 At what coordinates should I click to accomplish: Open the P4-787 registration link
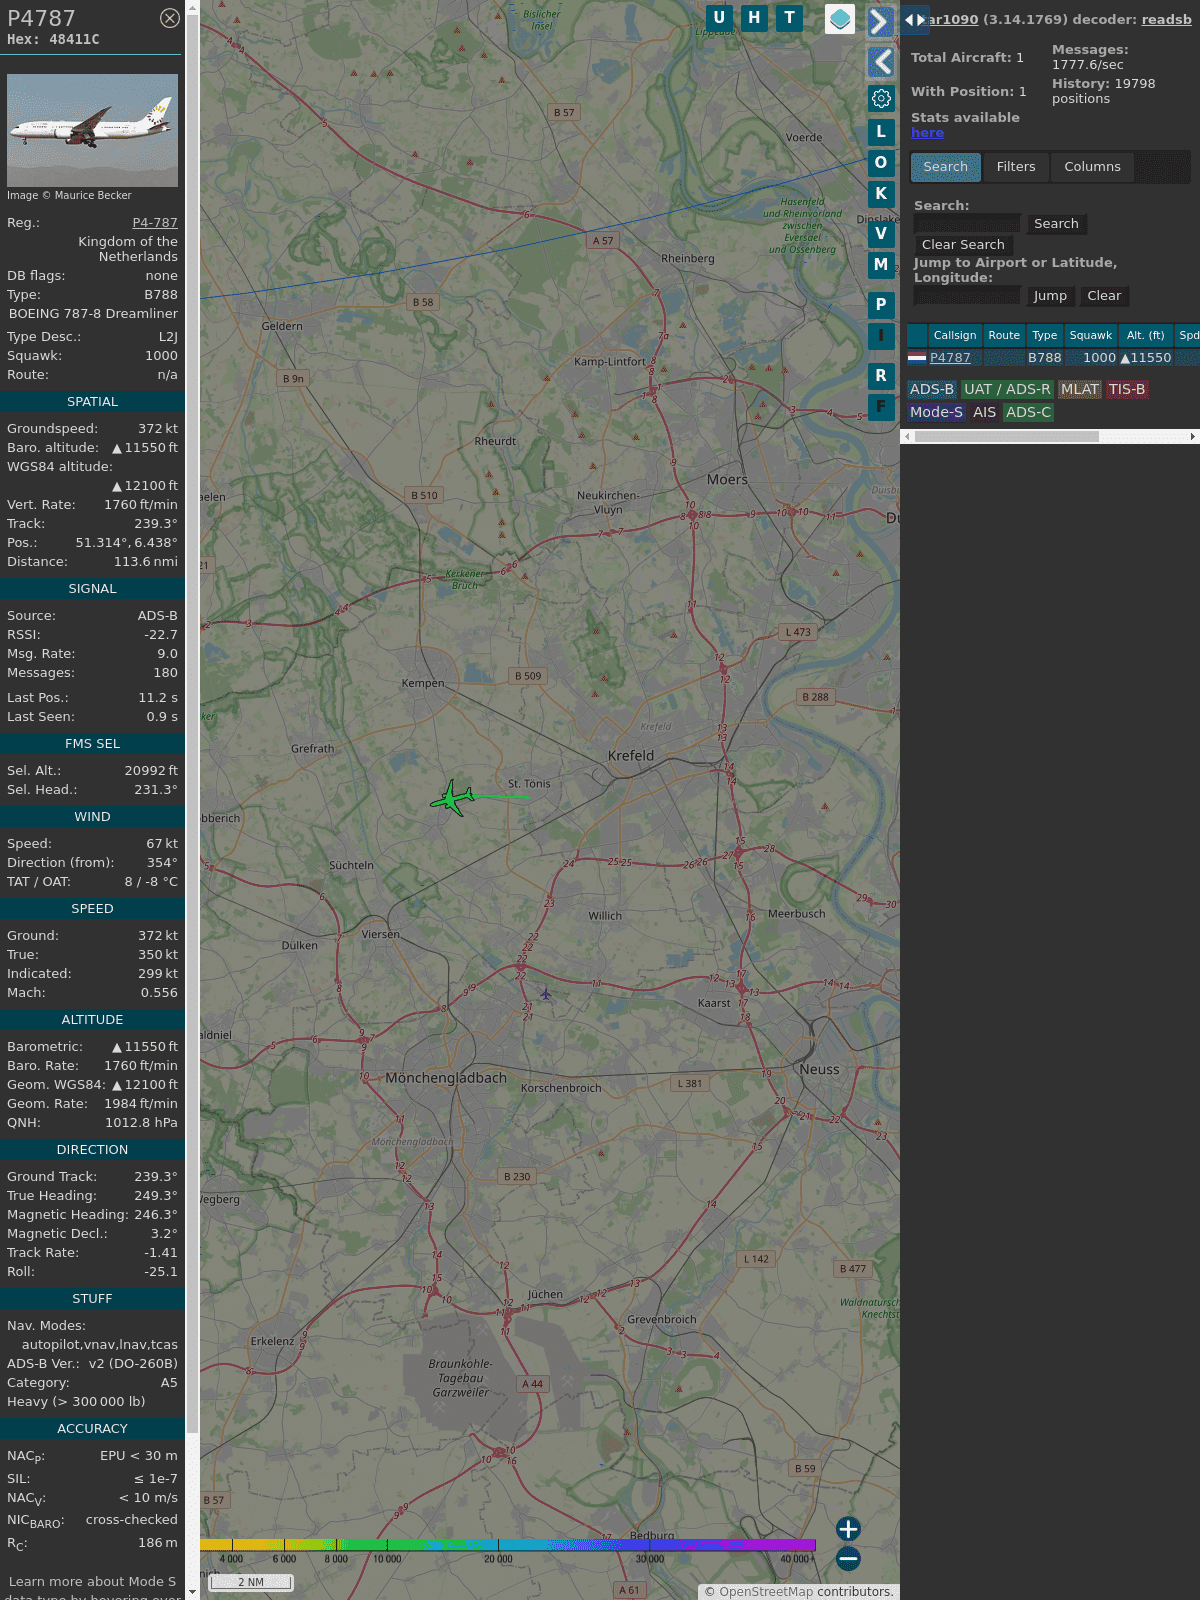click(155, 223)
